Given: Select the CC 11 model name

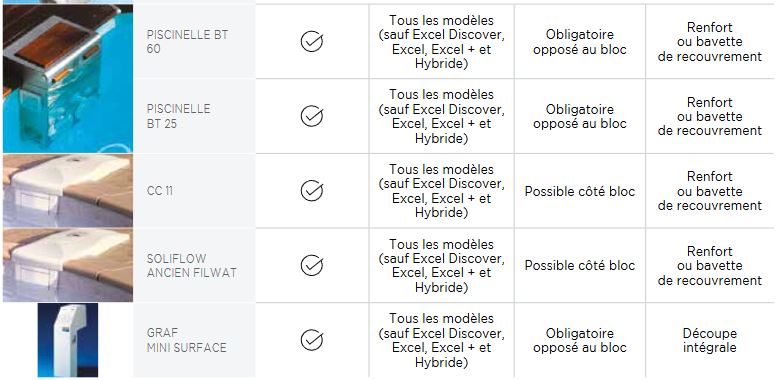Looking at the screenshot, I should click(160, 191).
